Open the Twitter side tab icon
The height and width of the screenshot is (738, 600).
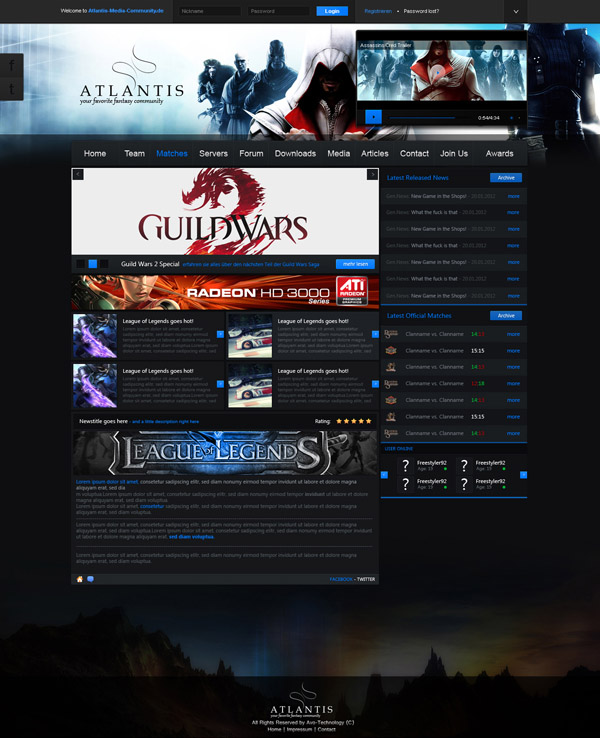point(11,88)
